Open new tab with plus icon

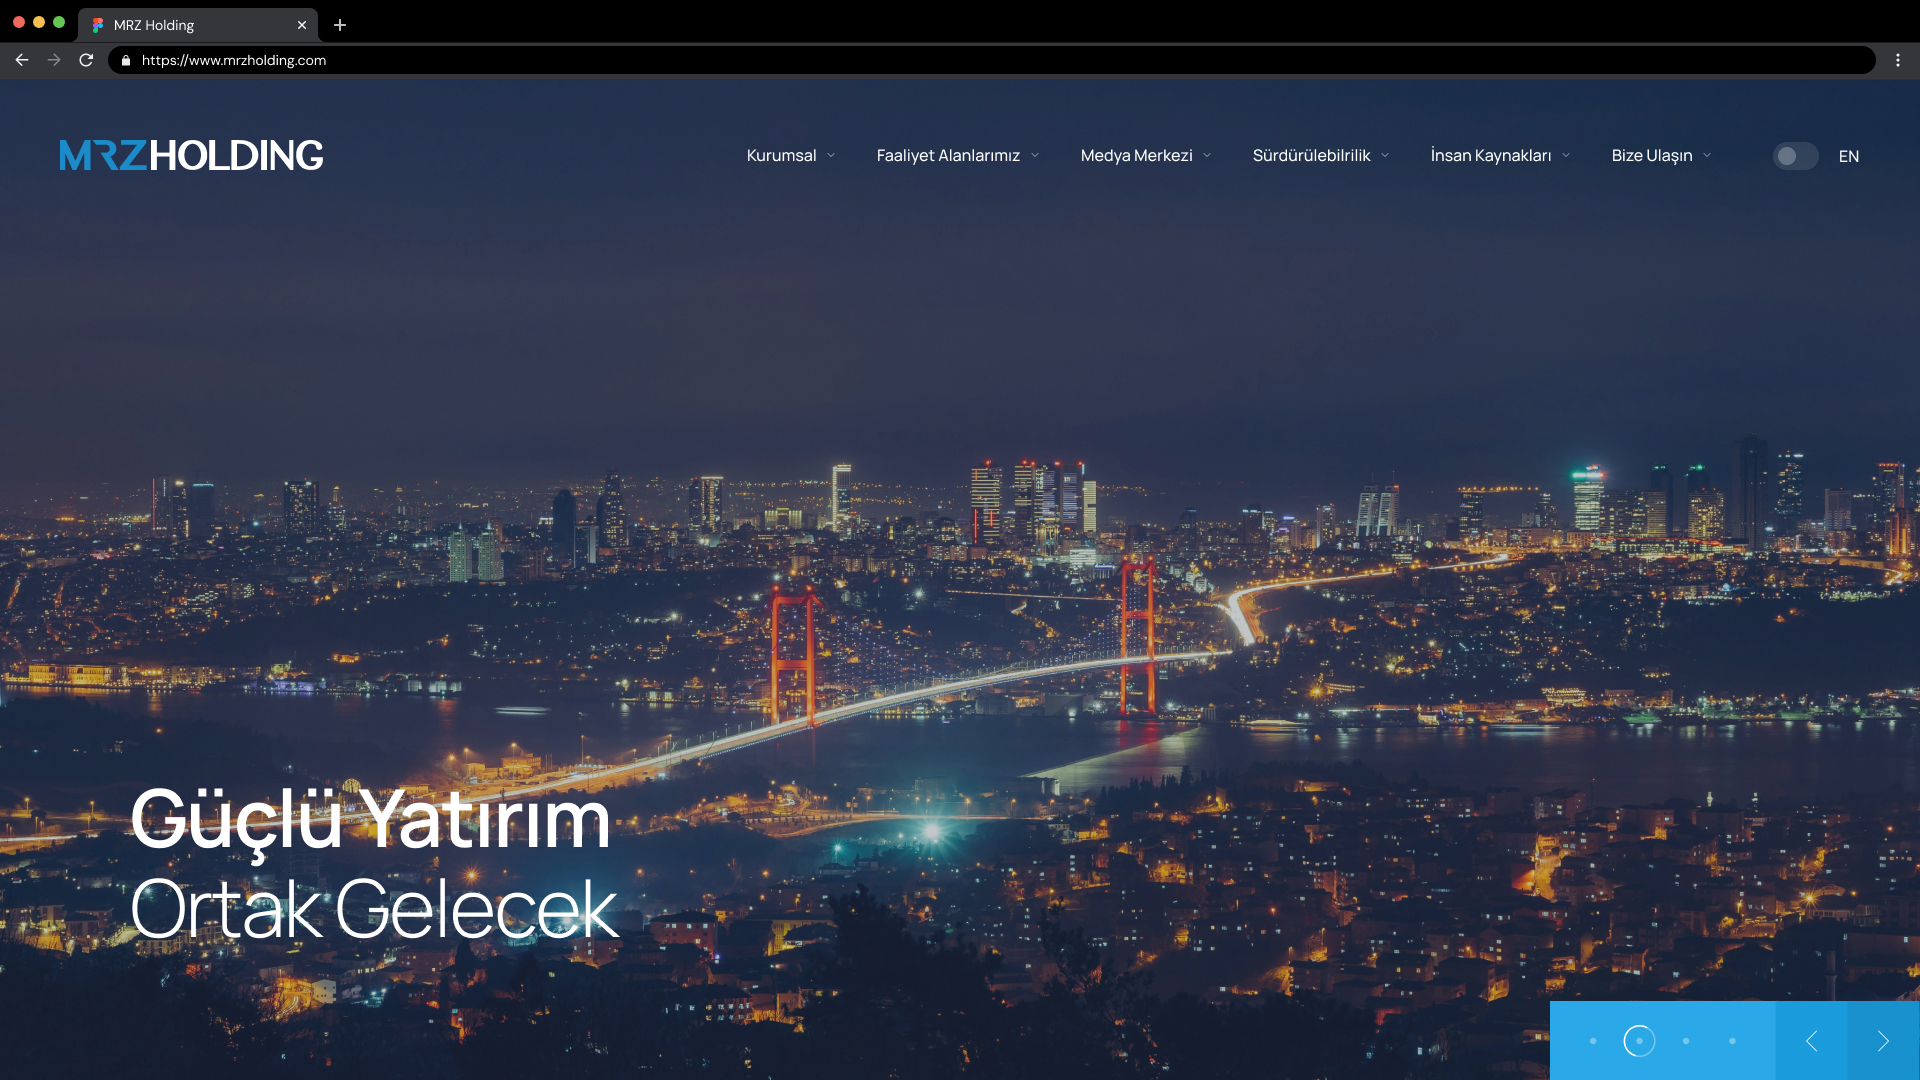[x=340, y=25]
